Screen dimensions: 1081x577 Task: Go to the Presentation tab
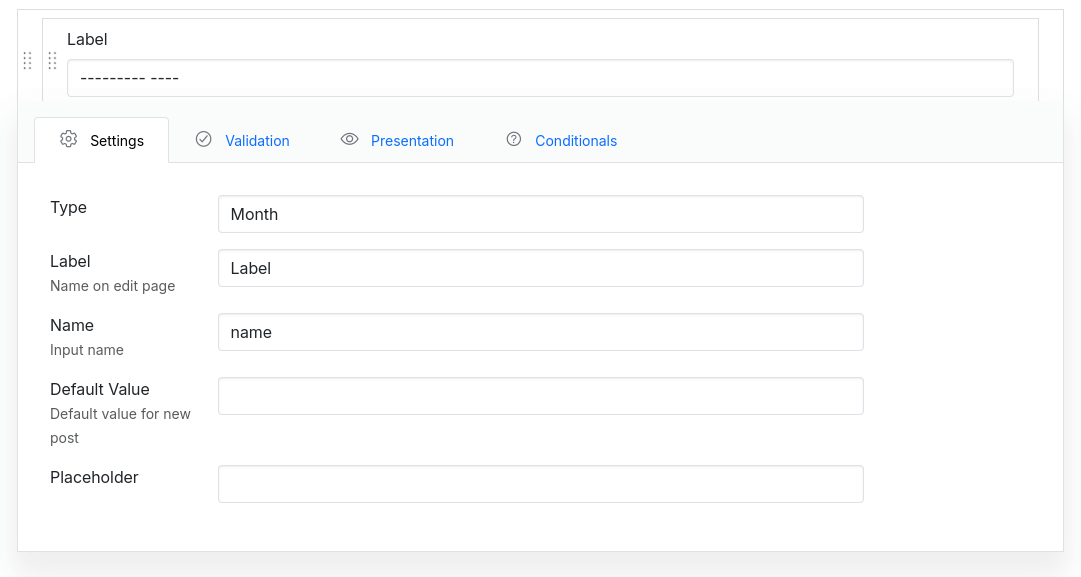coord(412,141)
